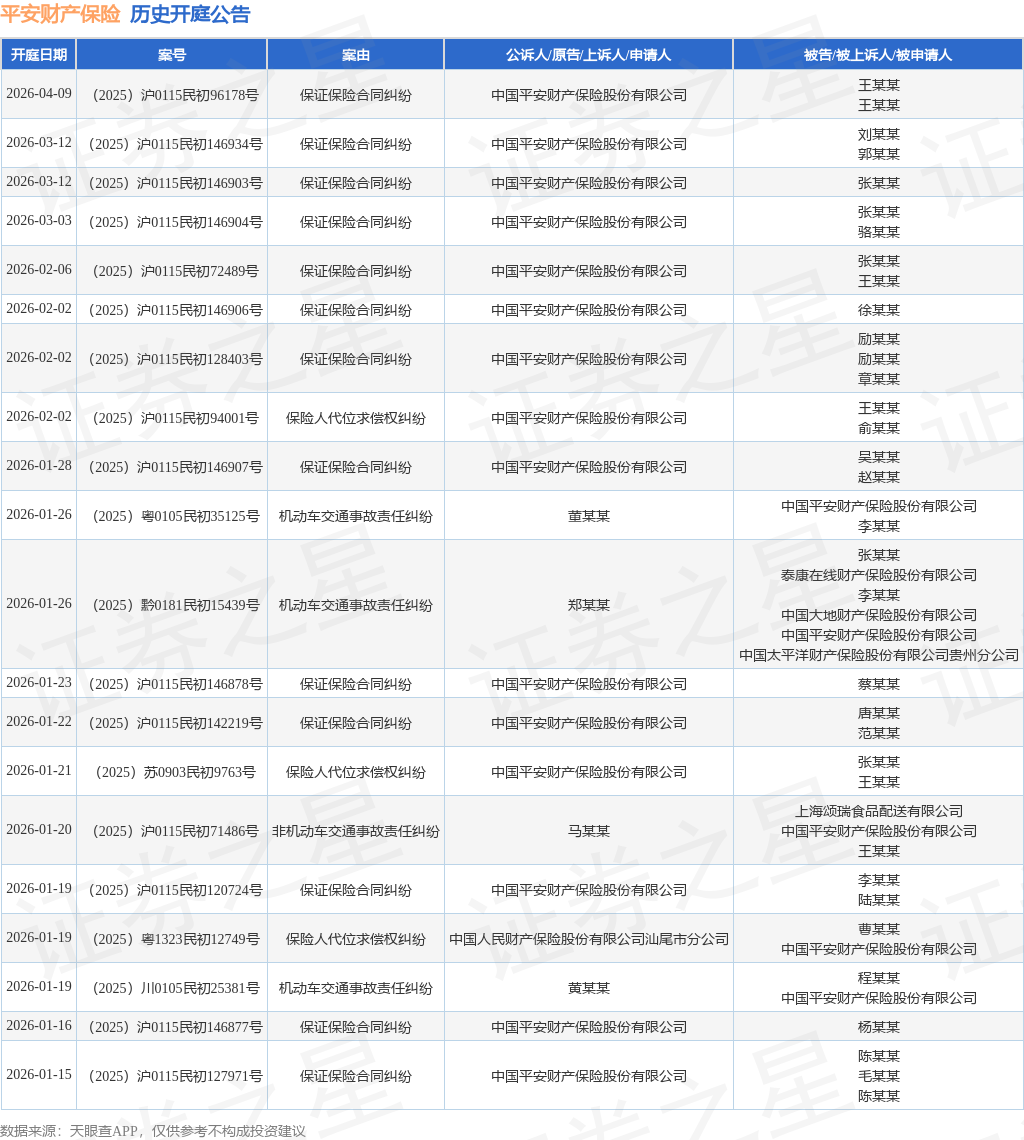The height and width of the screenshot is (1140, 1024).
Task: Click date cell 2026-01-20
Action: 39,830
